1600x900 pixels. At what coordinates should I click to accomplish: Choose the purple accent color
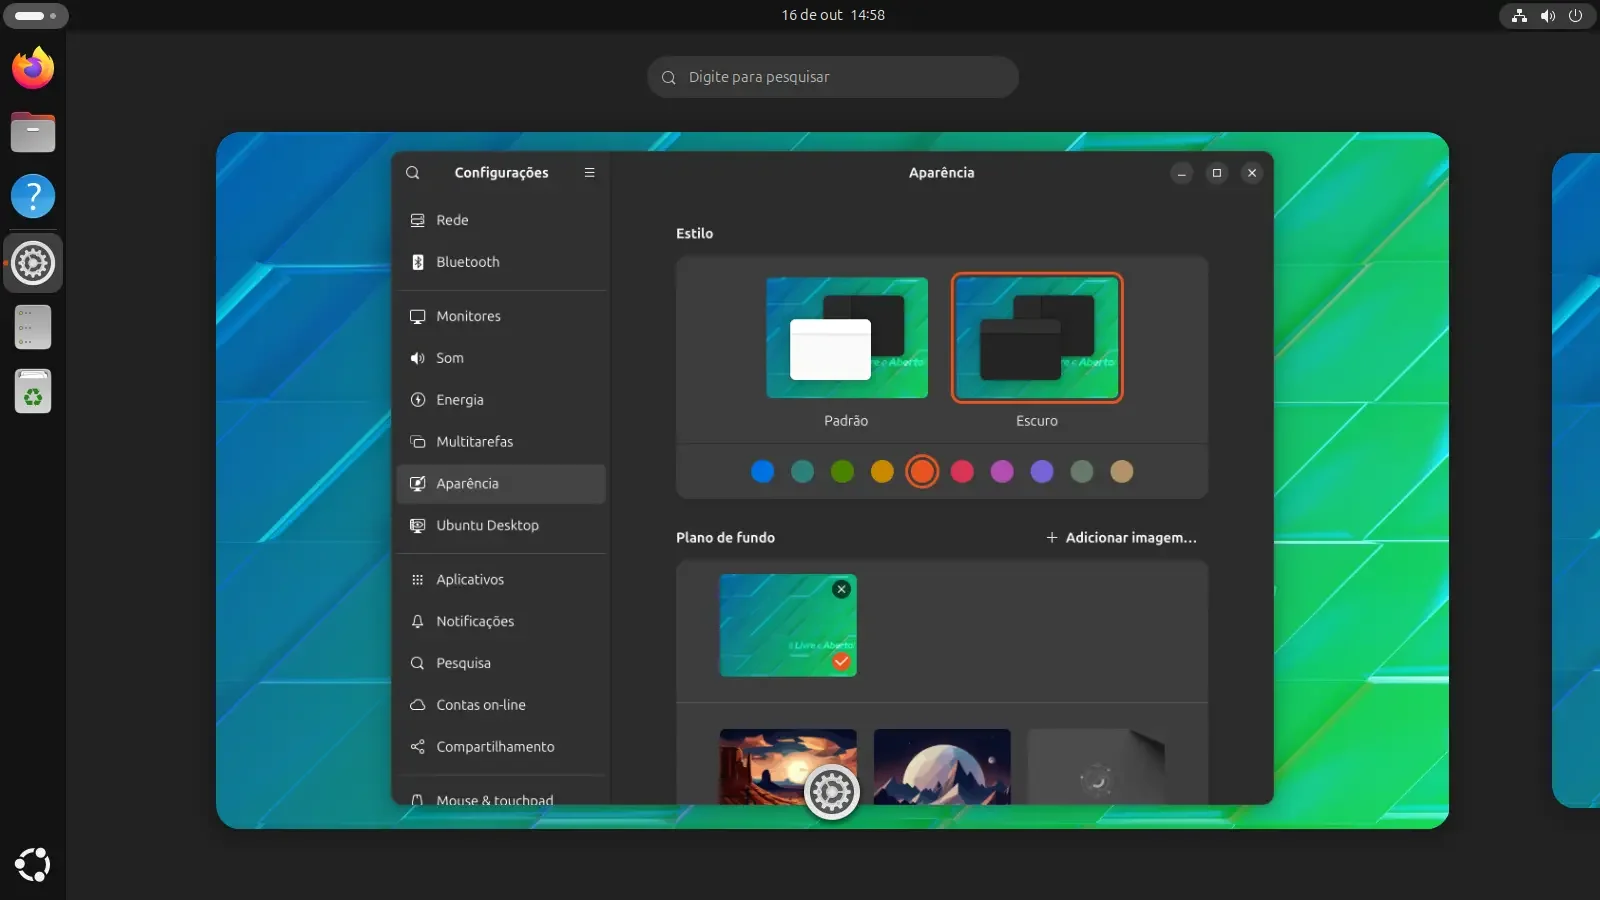click(1042, 472)
